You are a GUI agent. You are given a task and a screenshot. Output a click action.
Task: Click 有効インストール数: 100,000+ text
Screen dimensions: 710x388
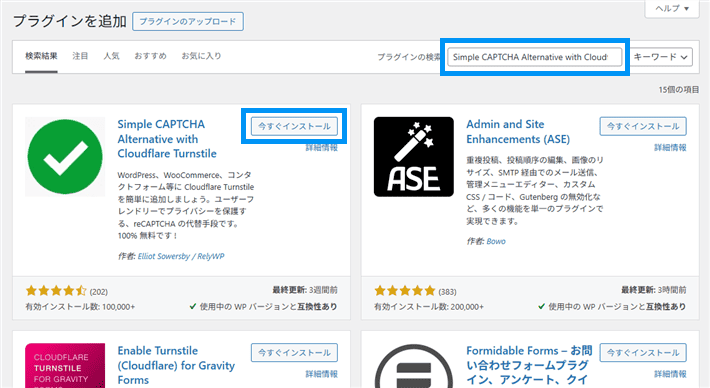click(x=80, y=307)
